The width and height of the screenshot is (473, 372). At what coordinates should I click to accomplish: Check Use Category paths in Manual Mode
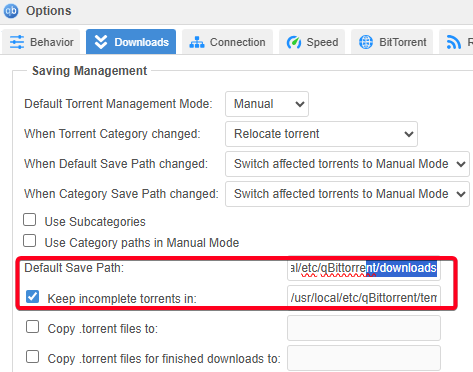tap(30, 241)
